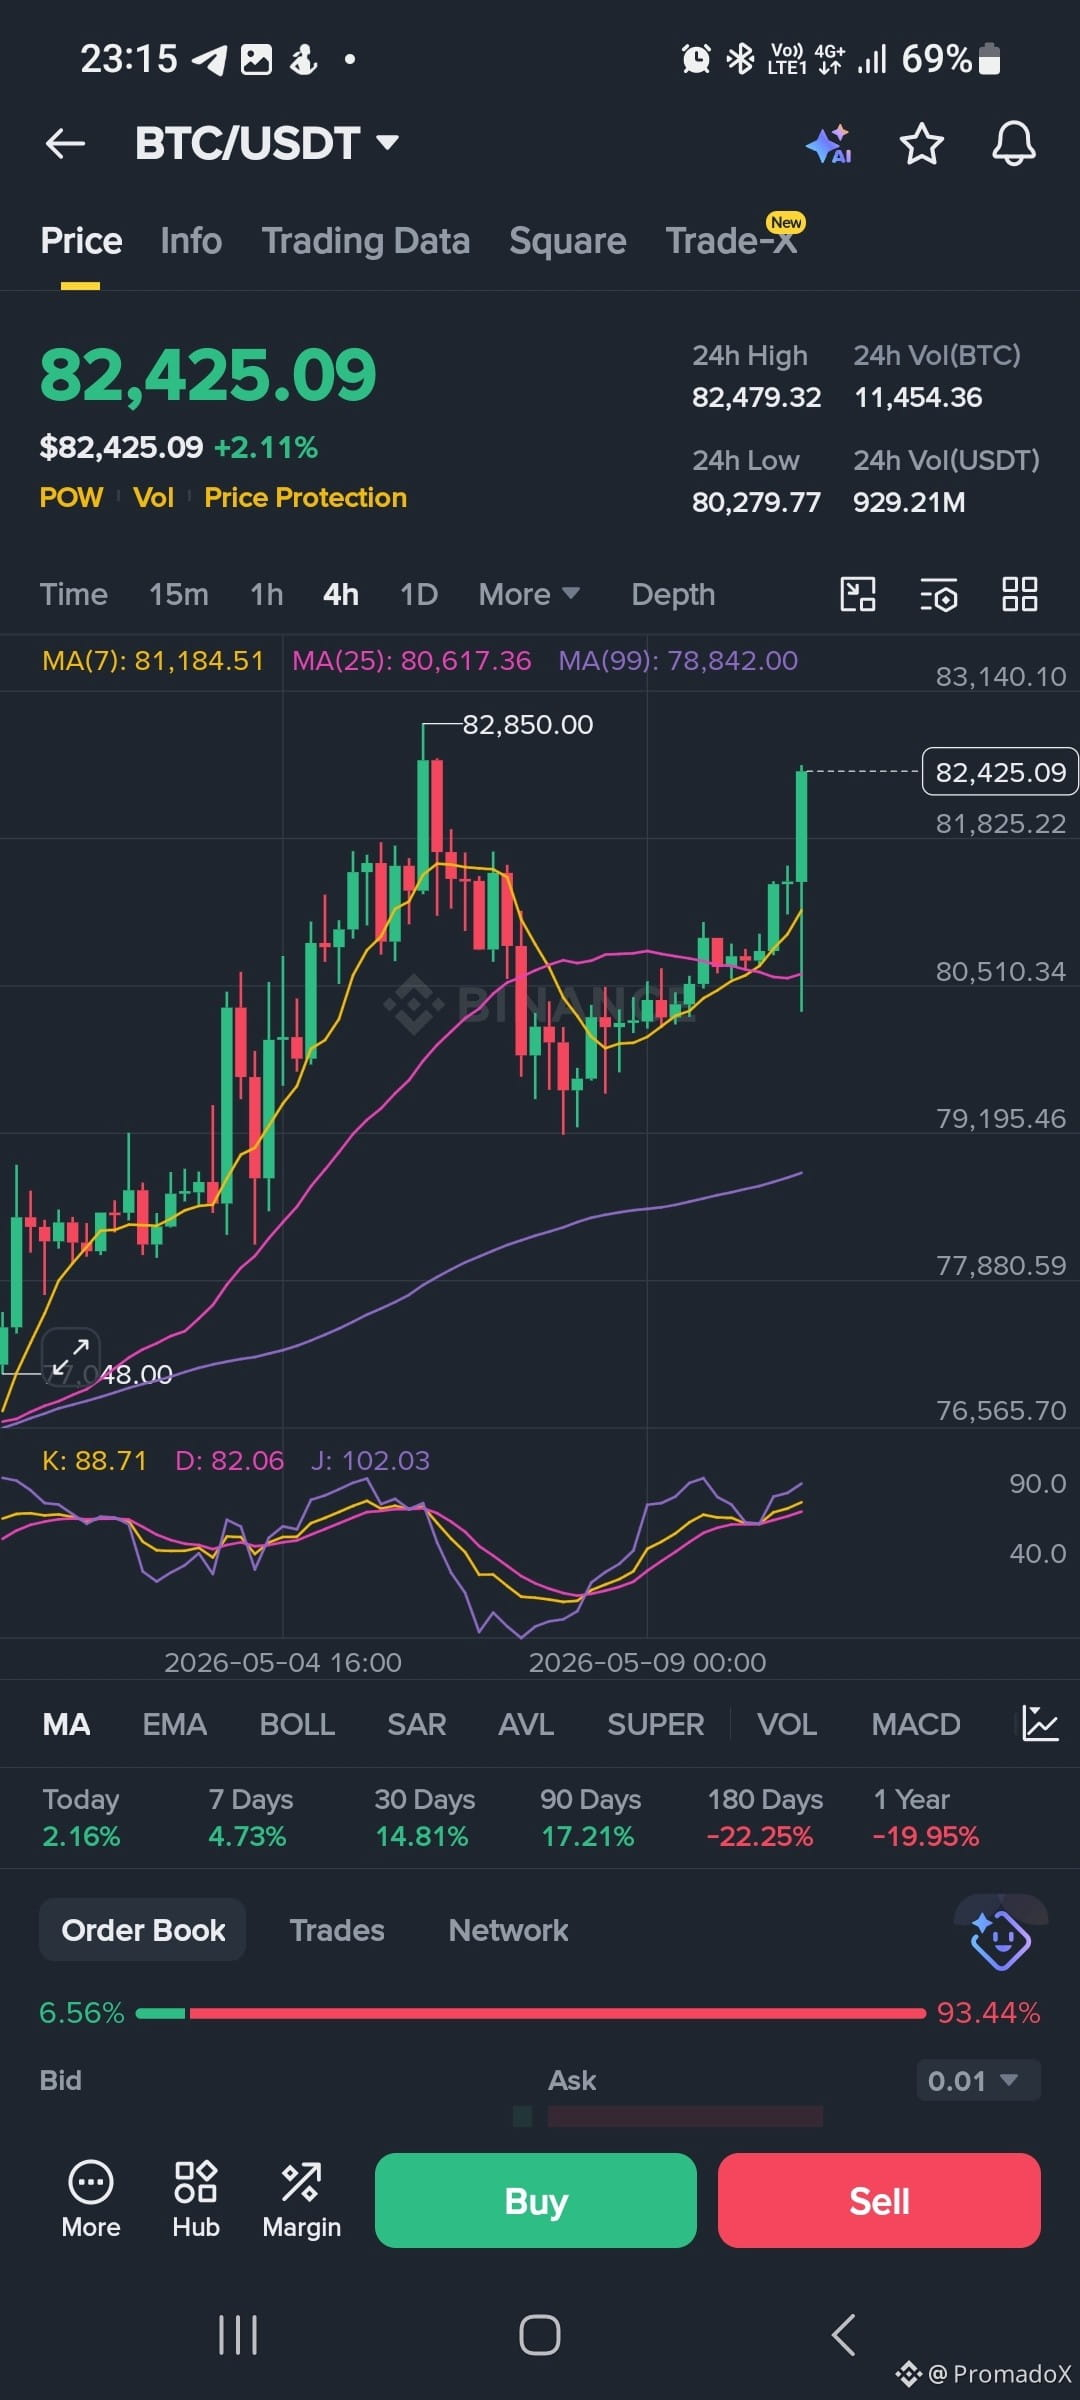Tap the last green candlestick on chart

(802, 827)
